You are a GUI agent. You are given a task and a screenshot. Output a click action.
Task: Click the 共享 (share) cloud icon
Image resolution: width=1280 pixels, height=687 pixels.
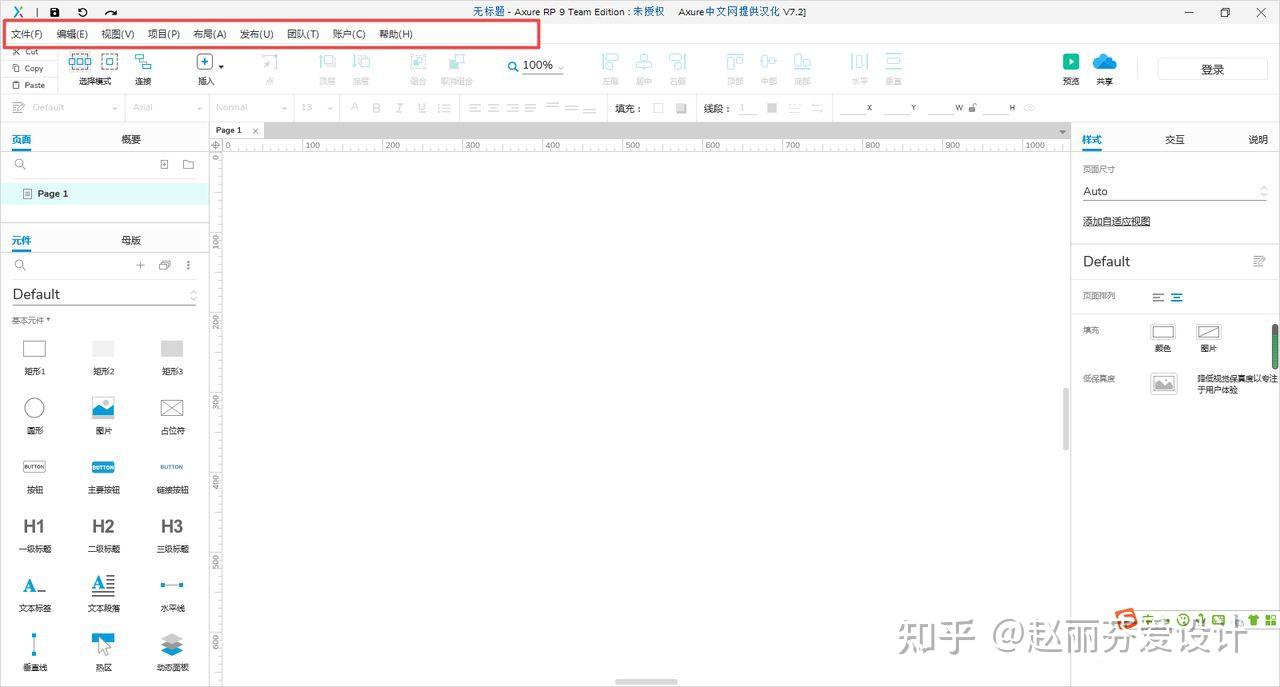pos(1104,62)
